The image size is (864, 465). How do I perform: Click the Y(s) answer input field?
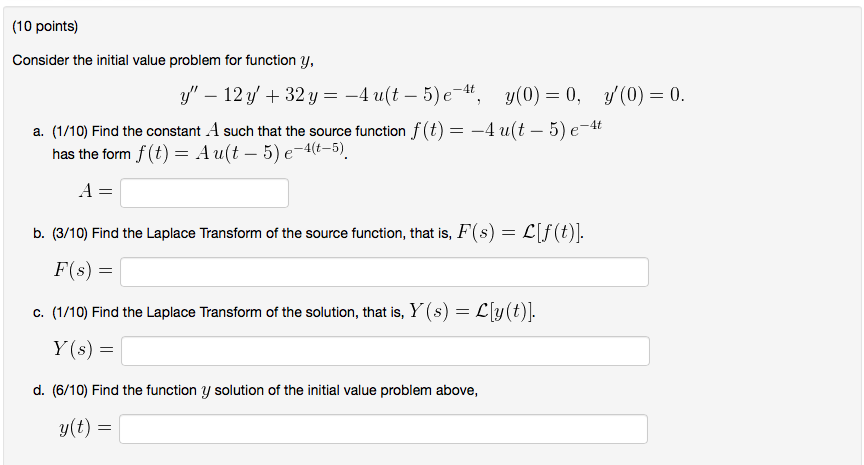pyautogui.click(x=385, y=351)
